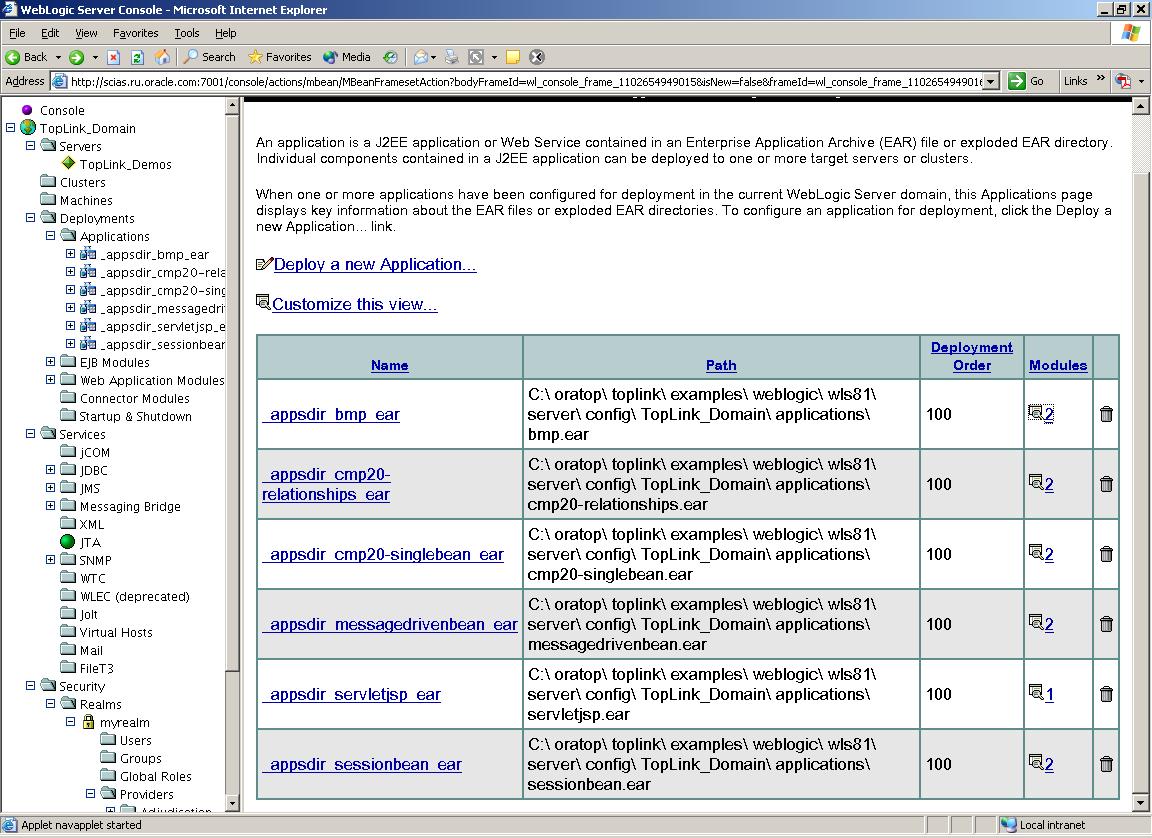Click the green JTA node icon
The height and width of the screenshot is (838, 1152).
(x=68, y=542)
